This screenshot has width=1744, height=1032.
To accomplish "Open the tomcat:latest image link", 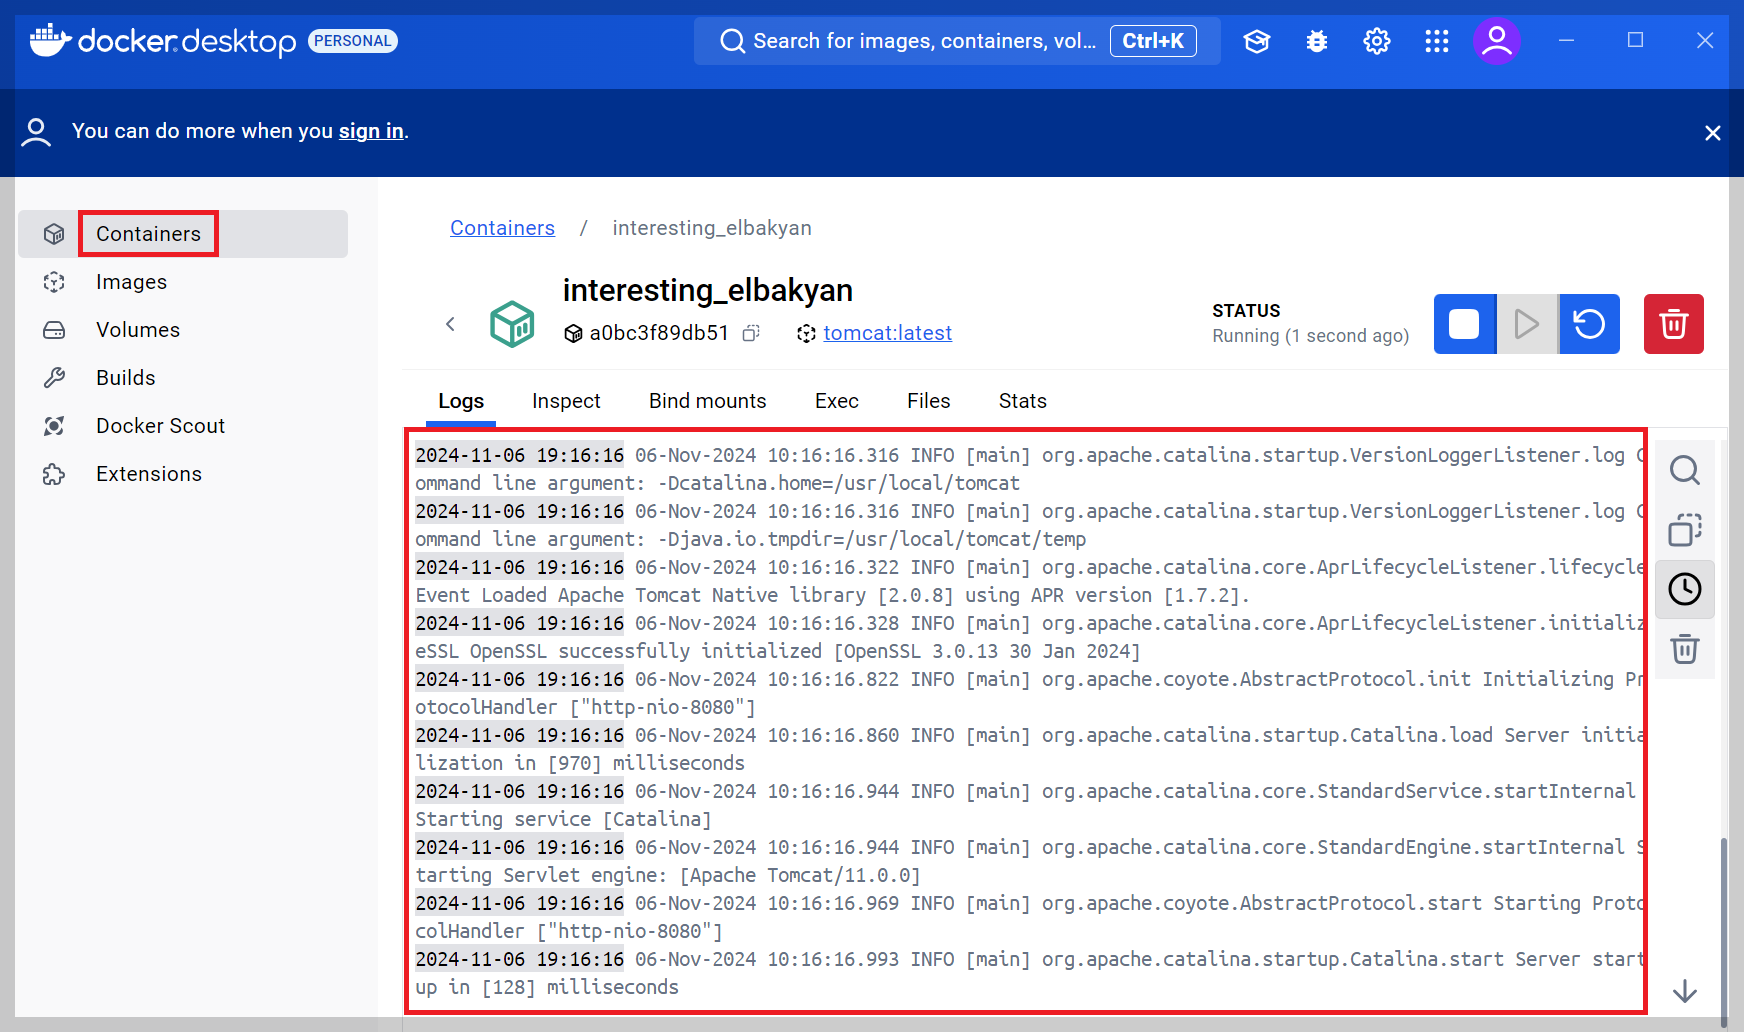I will coord(887,333).
